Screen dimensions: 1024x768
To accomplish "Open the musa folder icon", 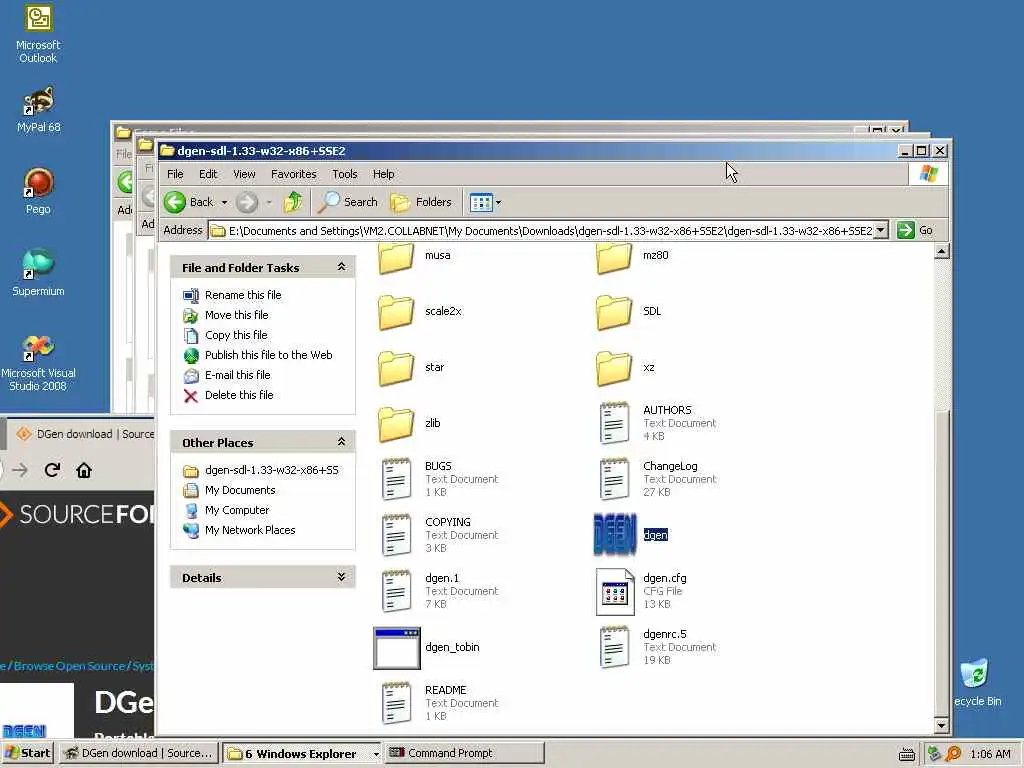I will coord(396,258).
